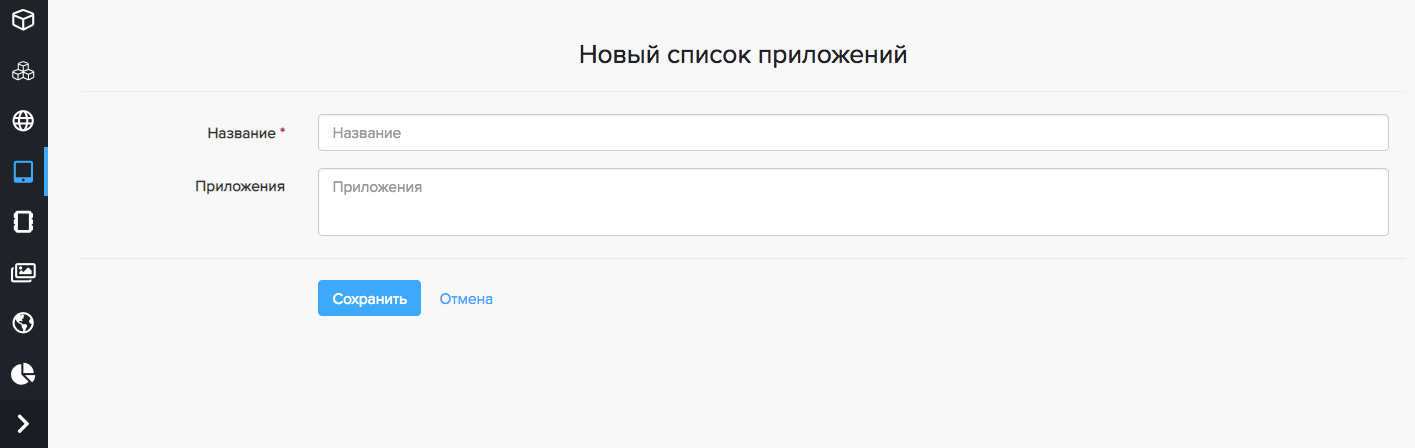This screenshot has width=1415, height=448.
Task: Click the Название field label
Action: tap(240, 133)
